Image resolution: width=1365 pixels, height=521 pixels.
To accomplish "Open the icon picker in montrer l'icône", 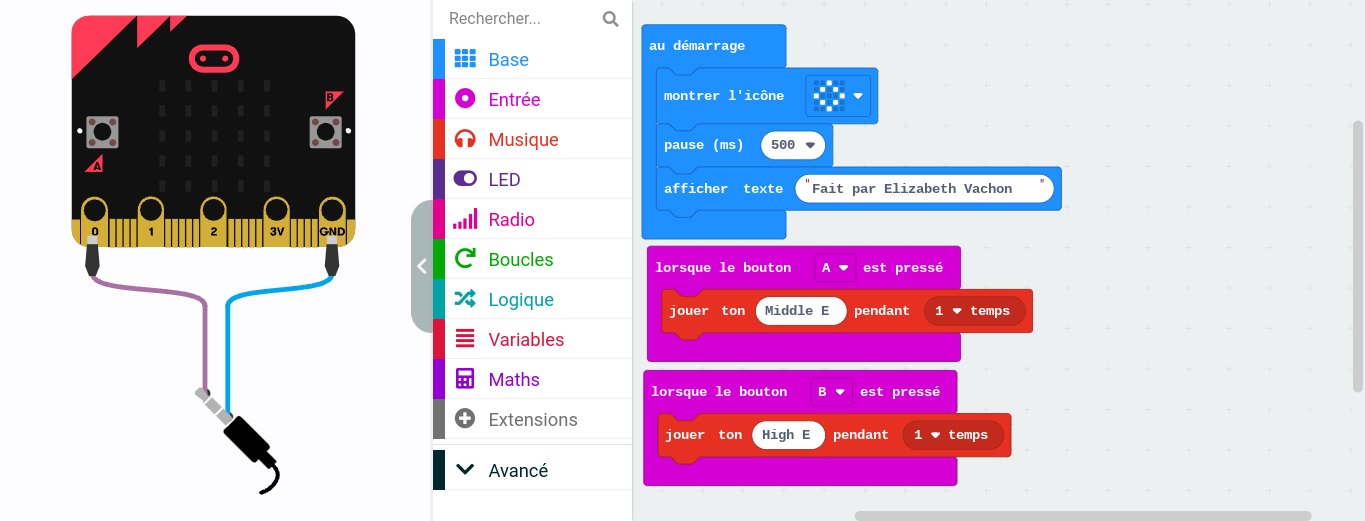I will [x=838, y=96].
